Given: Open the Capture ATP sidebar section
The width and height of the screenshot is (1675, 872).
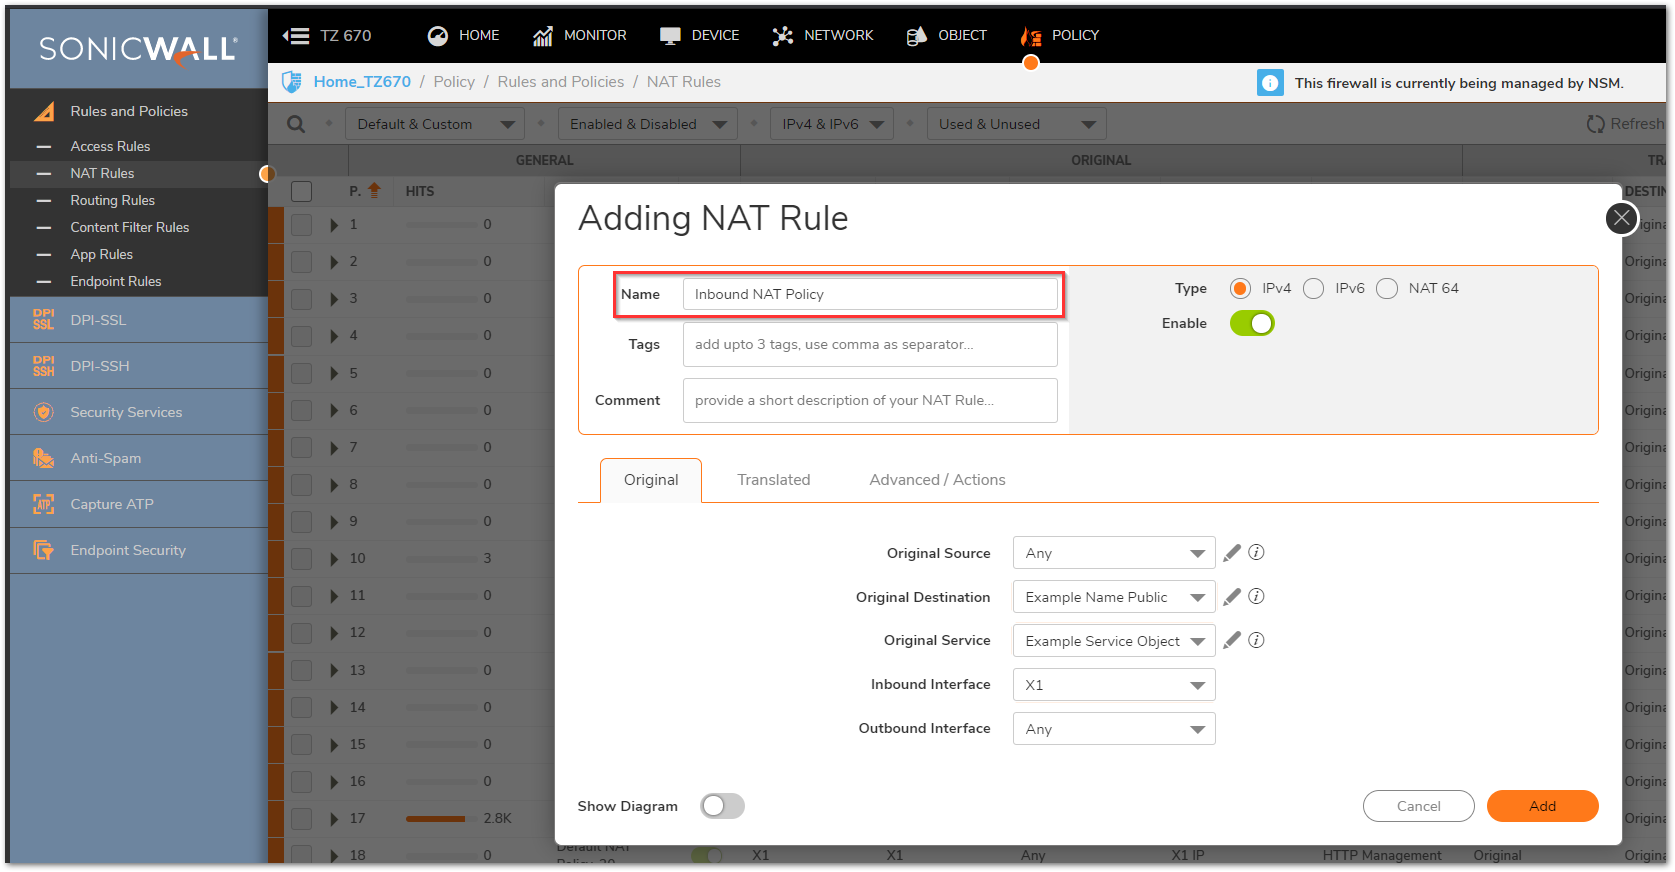Looking at the screenshot, I should point(111,504).
